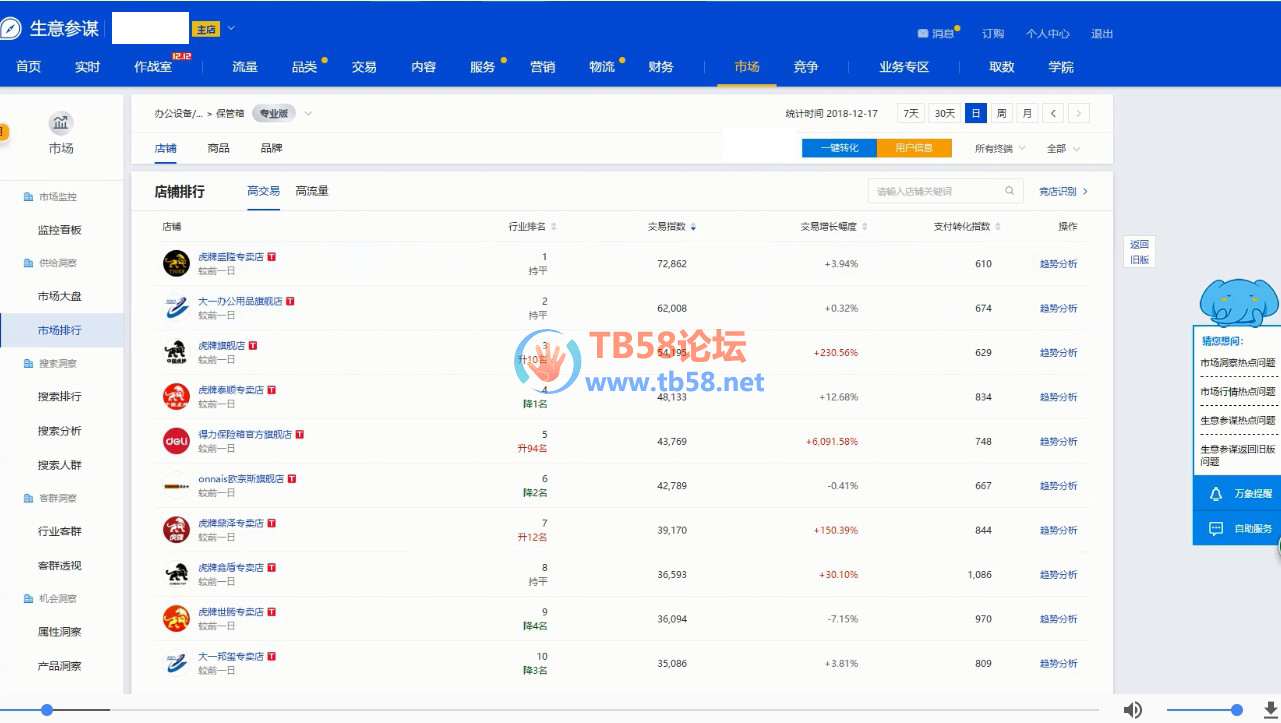Screen dimensions: 1281x723
Task: Click the Tmall badge beside 虎牌旗舰店
Action: (253, 345)
